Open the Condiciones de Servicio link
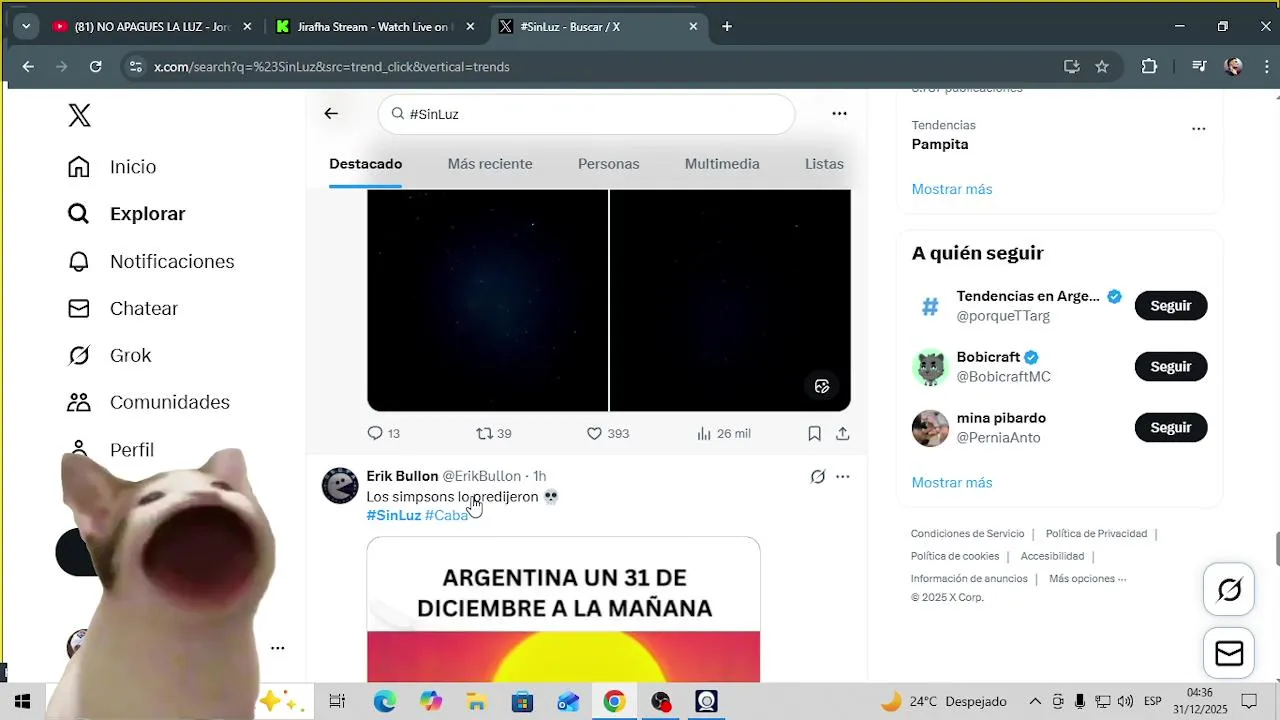 pos(967,534)
